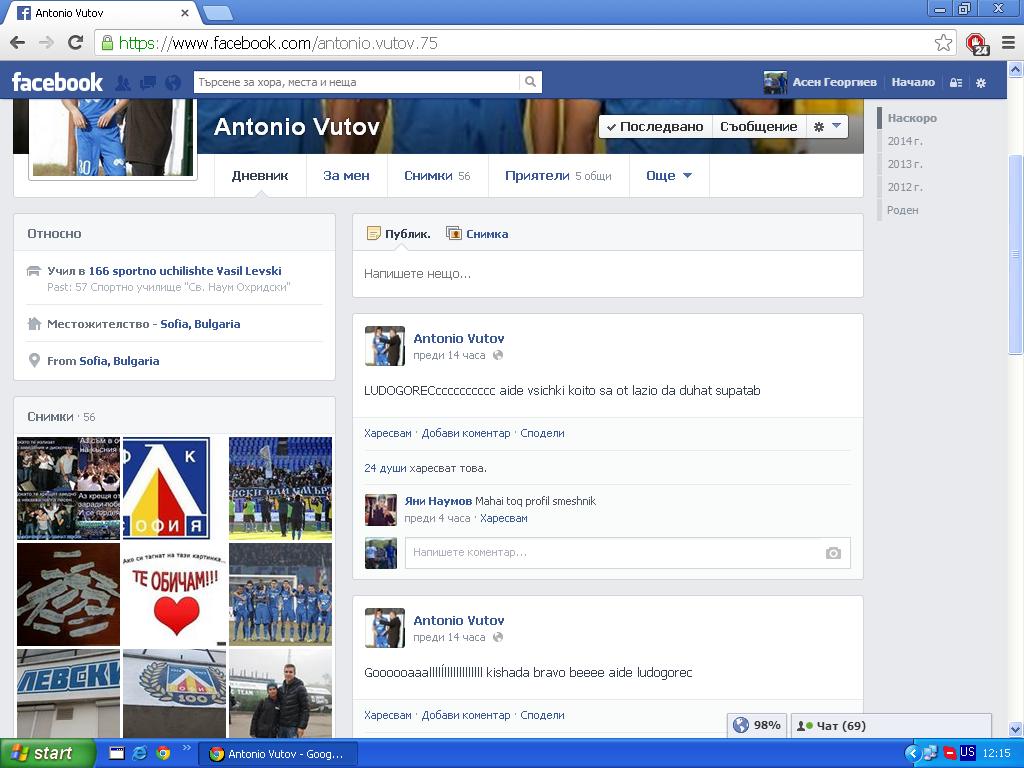This screenshot has height=768, width=1024.
Task: Open the ТЕ ОБИЧАМ heart photo thumbnail
Action: coord(174,594)
